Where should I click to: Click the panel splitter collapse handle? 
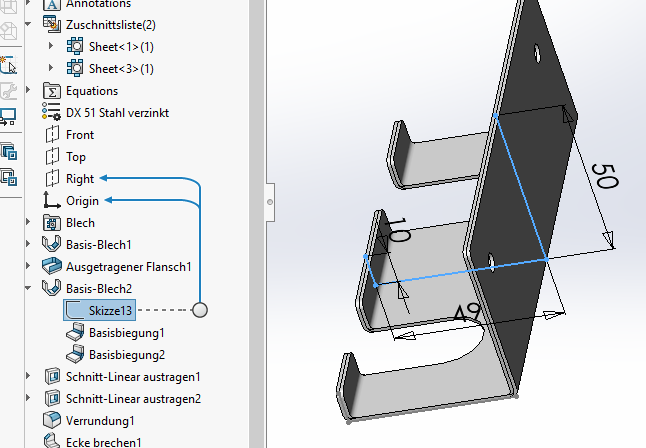270,202
